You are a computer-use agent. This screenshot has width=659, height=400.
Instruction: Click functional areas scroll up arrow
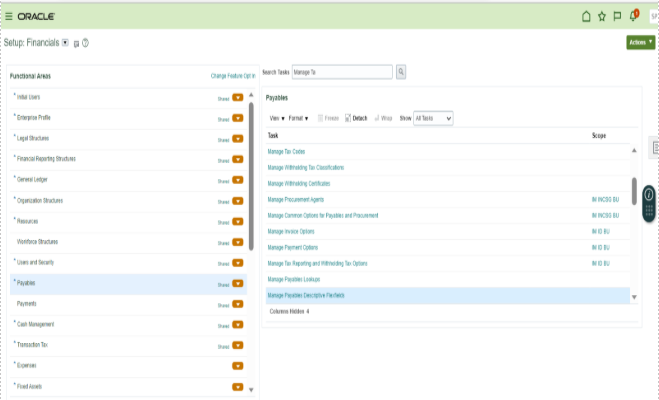pos(251,95)
